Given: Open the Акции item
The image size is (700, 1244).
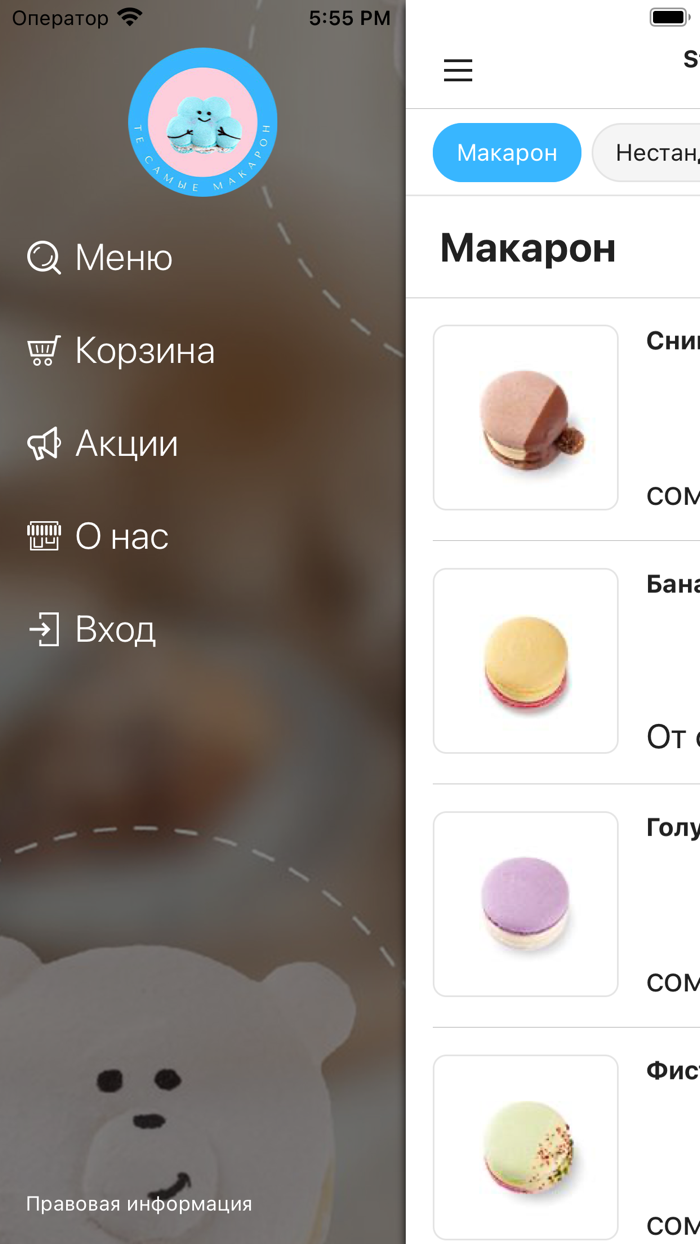Looking at the screenshot, I should 127,444.
